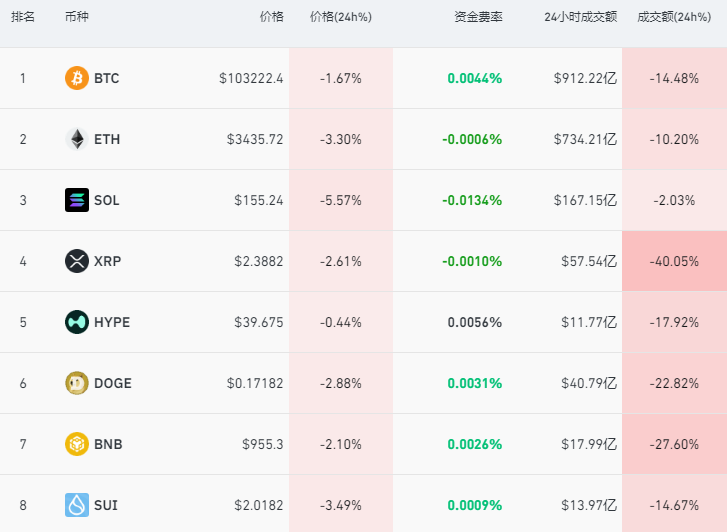Screen dimensions: 727x532
Task: Click the Bitcoin coin icon
Action: pyautogui.click(x=77, y=78)
